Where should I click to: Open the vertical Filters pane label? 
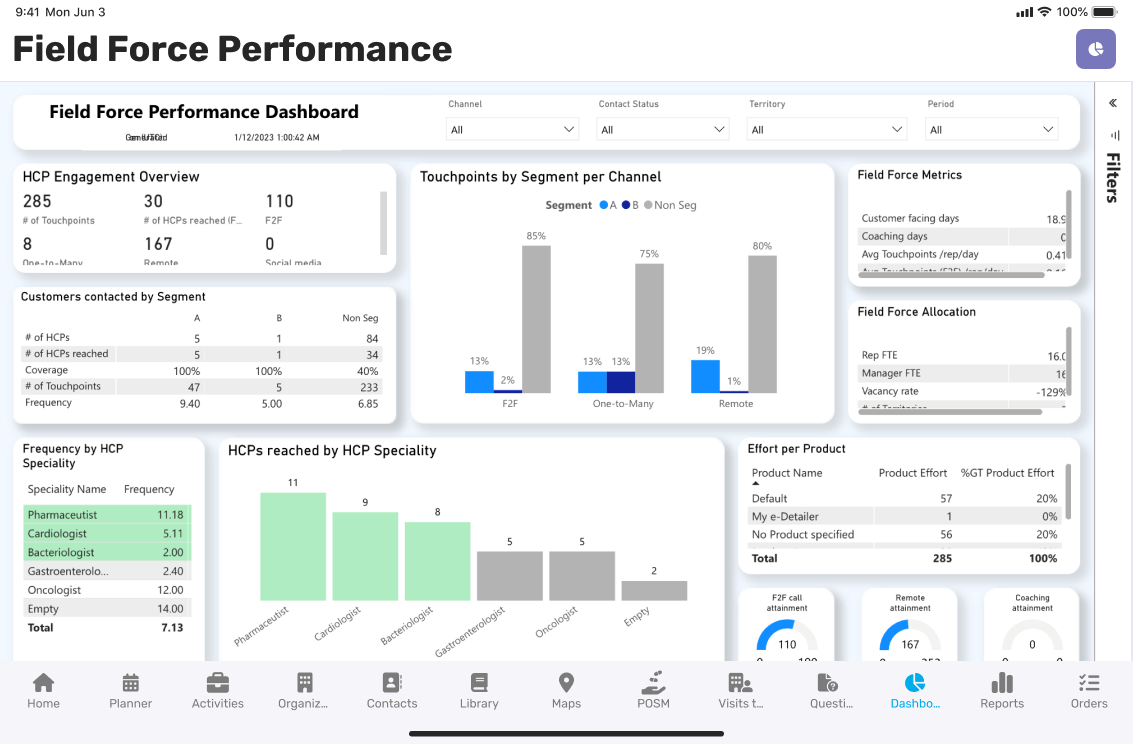click(x=1113, y=178)
